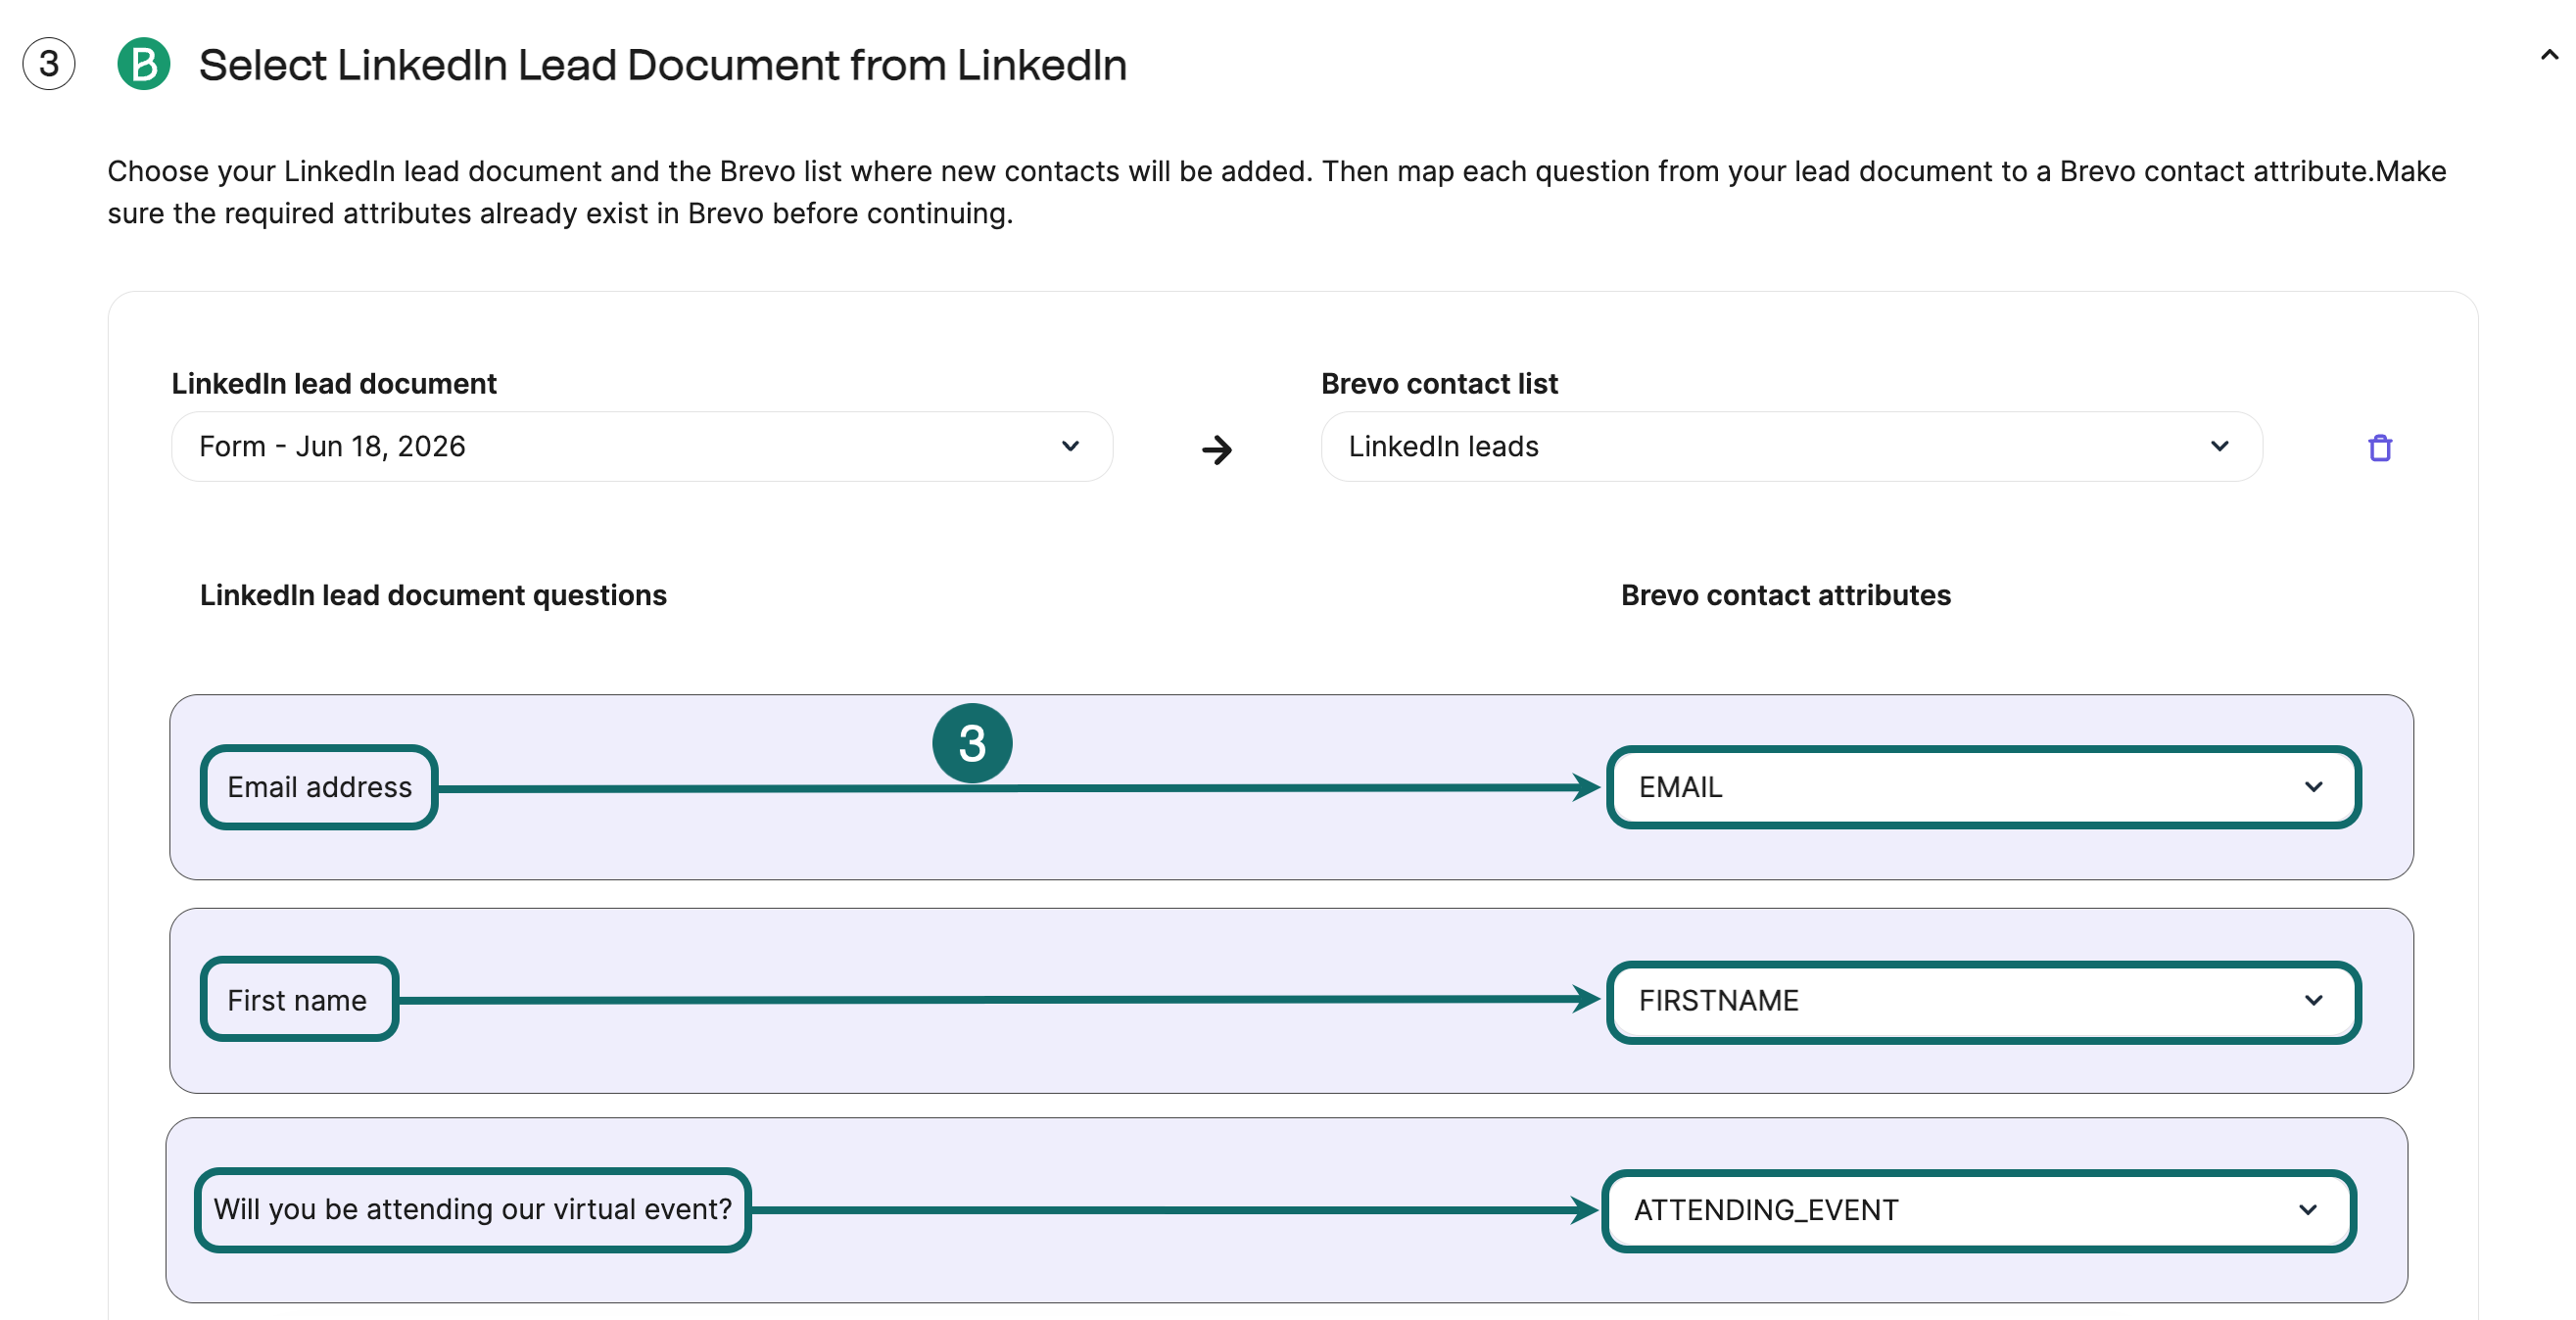Viewport: 2576px width, 1320px height.
Task: Open the LinkedIn lead document dropdown
Action: point(642,446)
